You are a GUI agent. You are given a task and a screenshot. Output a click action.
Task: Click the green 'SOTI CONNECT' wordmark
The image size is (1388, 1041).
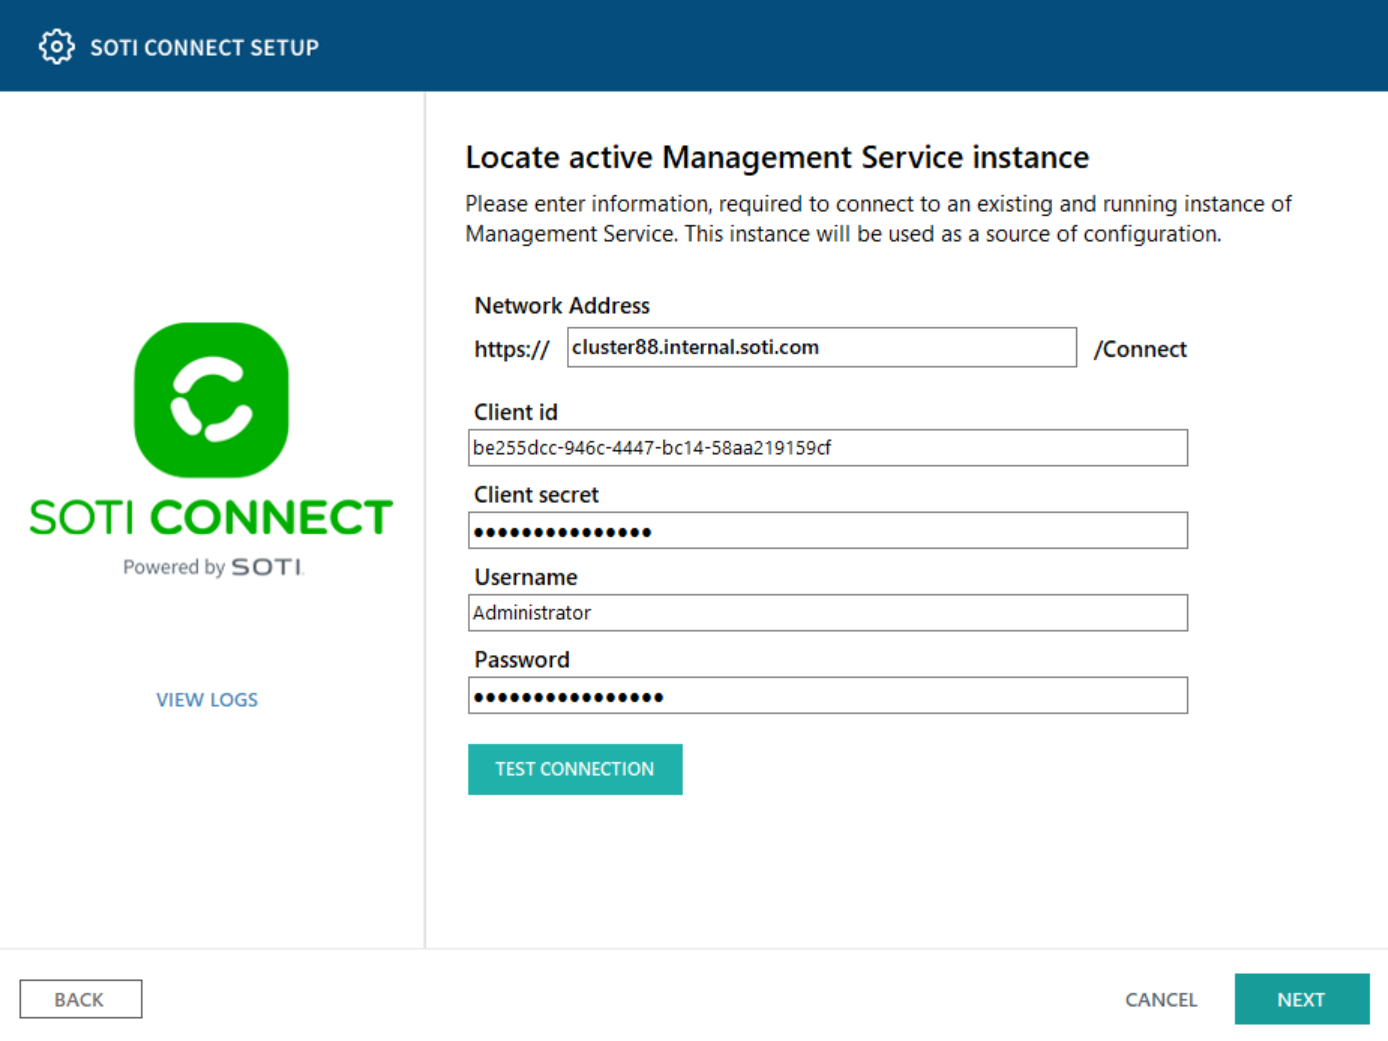click(x=211, y=518)
